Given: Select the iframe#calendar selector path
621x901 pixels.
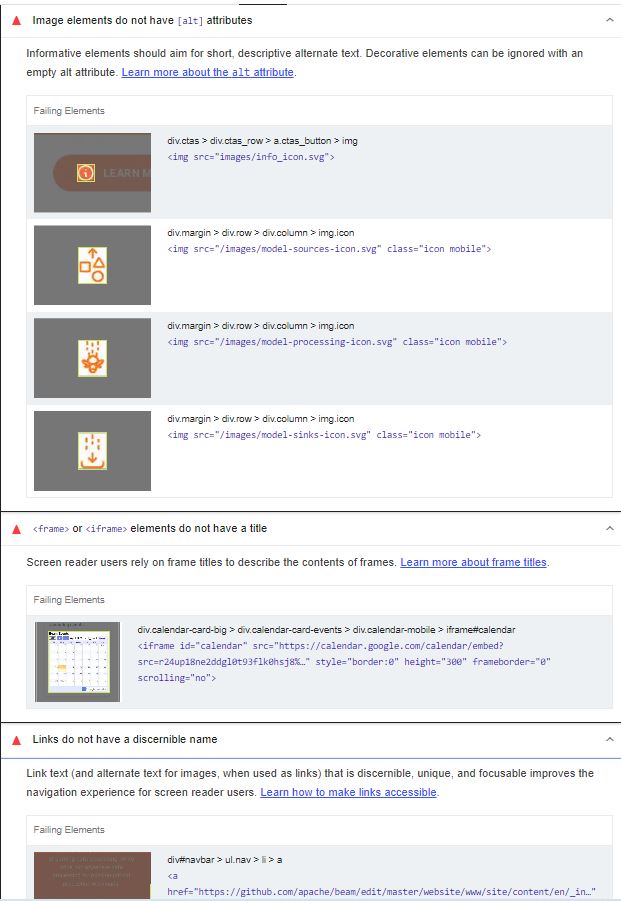Looking at the screenshot, I should 326,630.
